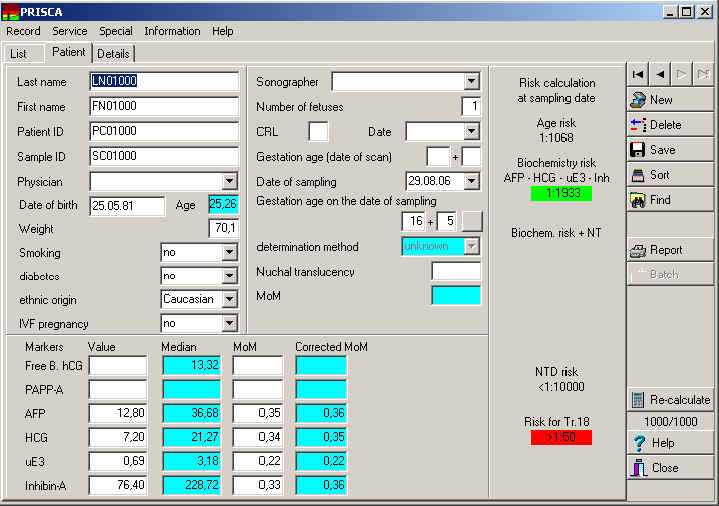
Task: Click the Weight field
Action: [x=223, y=228]
